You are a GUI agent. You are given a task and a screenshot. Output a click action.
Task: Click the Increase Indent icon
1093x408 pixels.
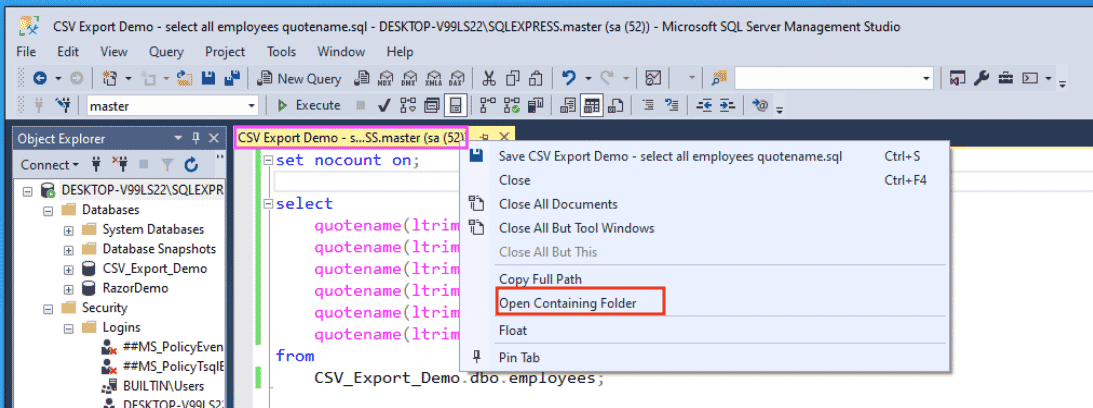pos(727,105)
